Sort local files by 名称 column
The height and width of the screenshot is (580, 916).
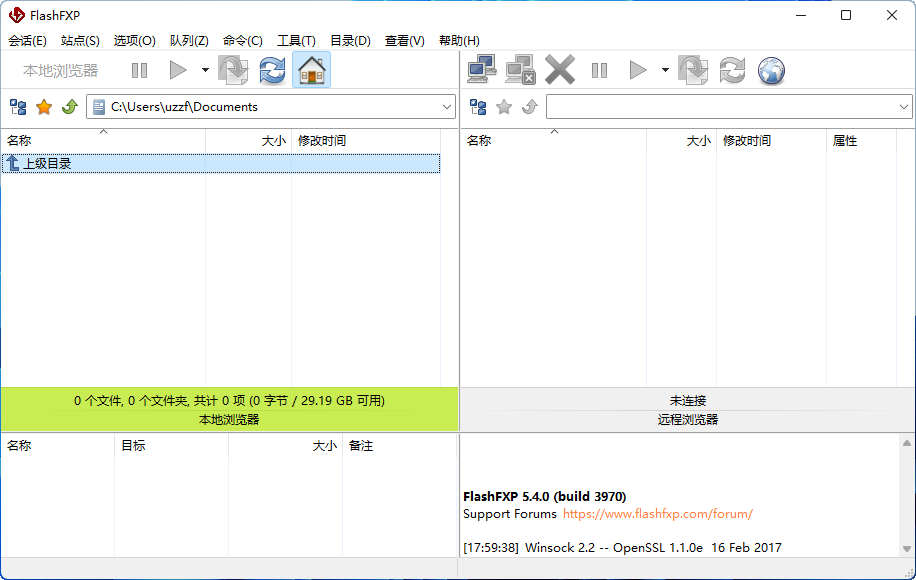pos(103,141)
